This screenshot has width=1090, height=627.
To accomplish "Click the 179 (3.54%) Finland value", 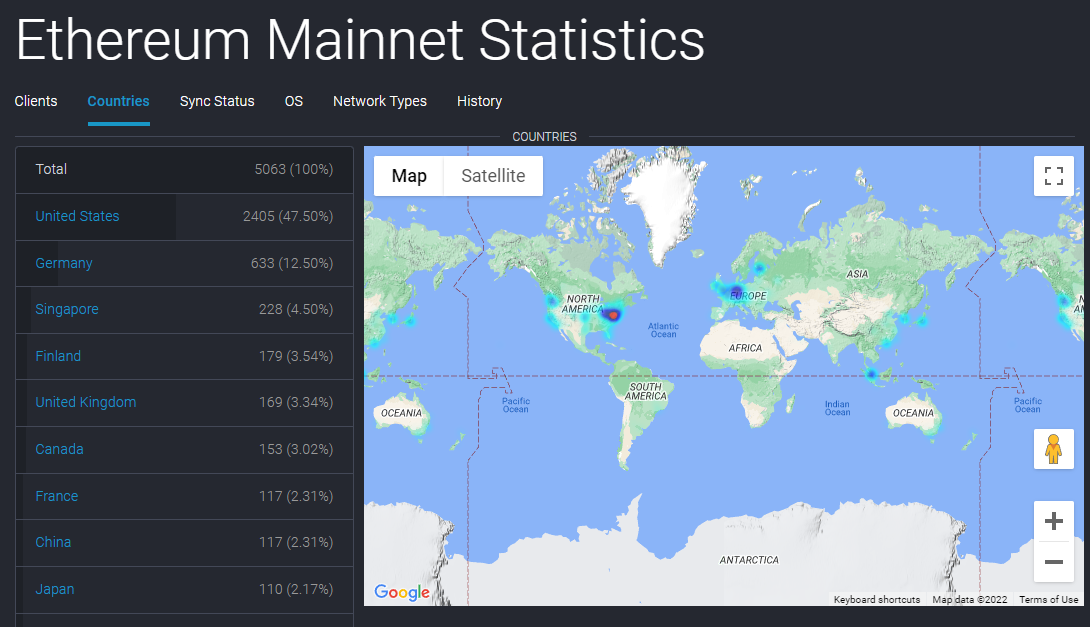I will (296, 356).
